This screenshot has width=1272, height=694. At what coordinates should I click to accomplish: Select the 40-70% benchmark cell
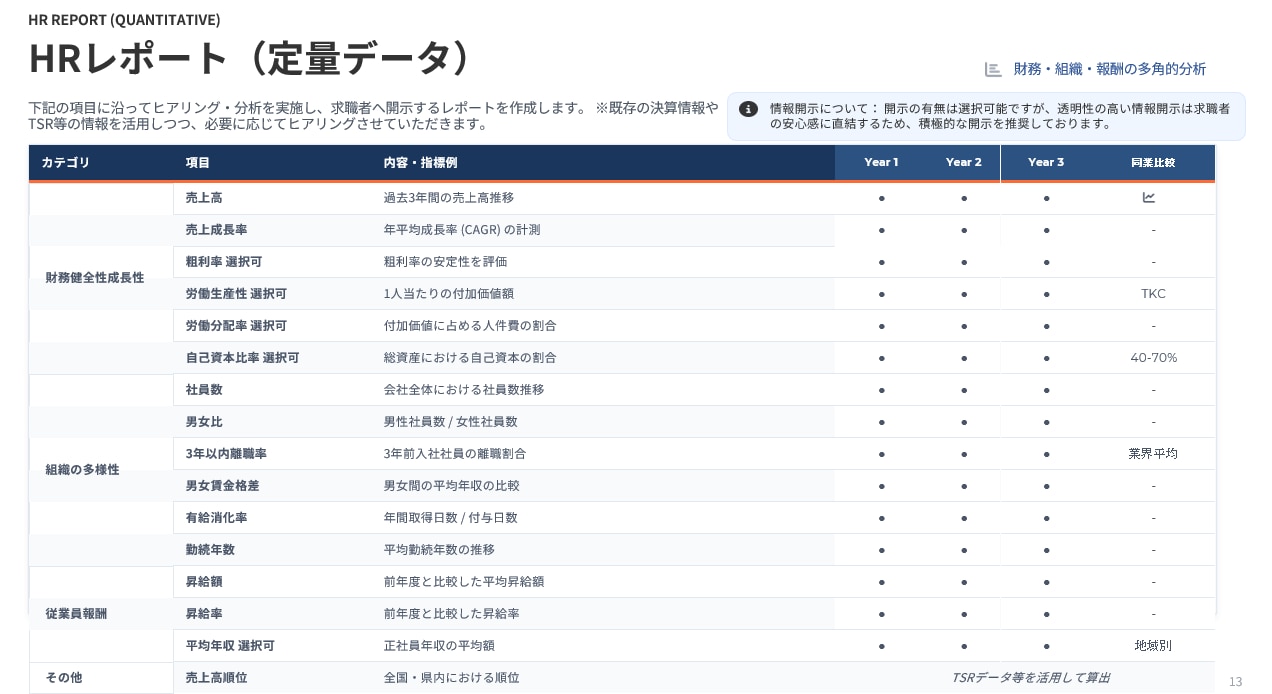(1153, 358)
